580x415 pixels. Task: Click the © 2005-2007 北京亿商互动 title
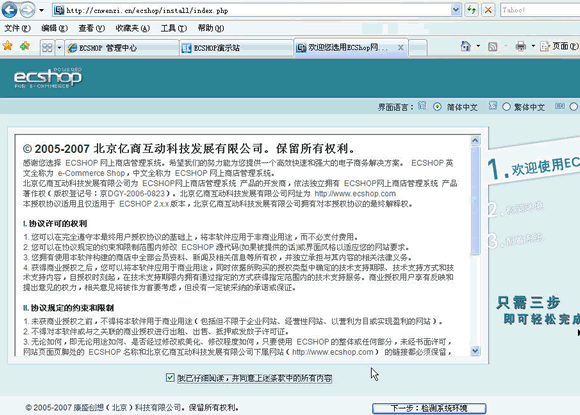(x=189, y=149)
